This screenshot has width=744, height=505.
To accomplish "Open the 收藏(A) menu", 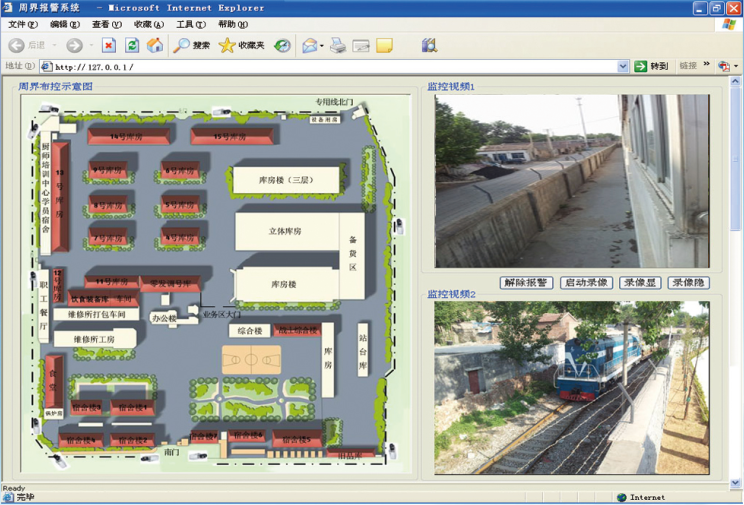I will tap(149, 24).
